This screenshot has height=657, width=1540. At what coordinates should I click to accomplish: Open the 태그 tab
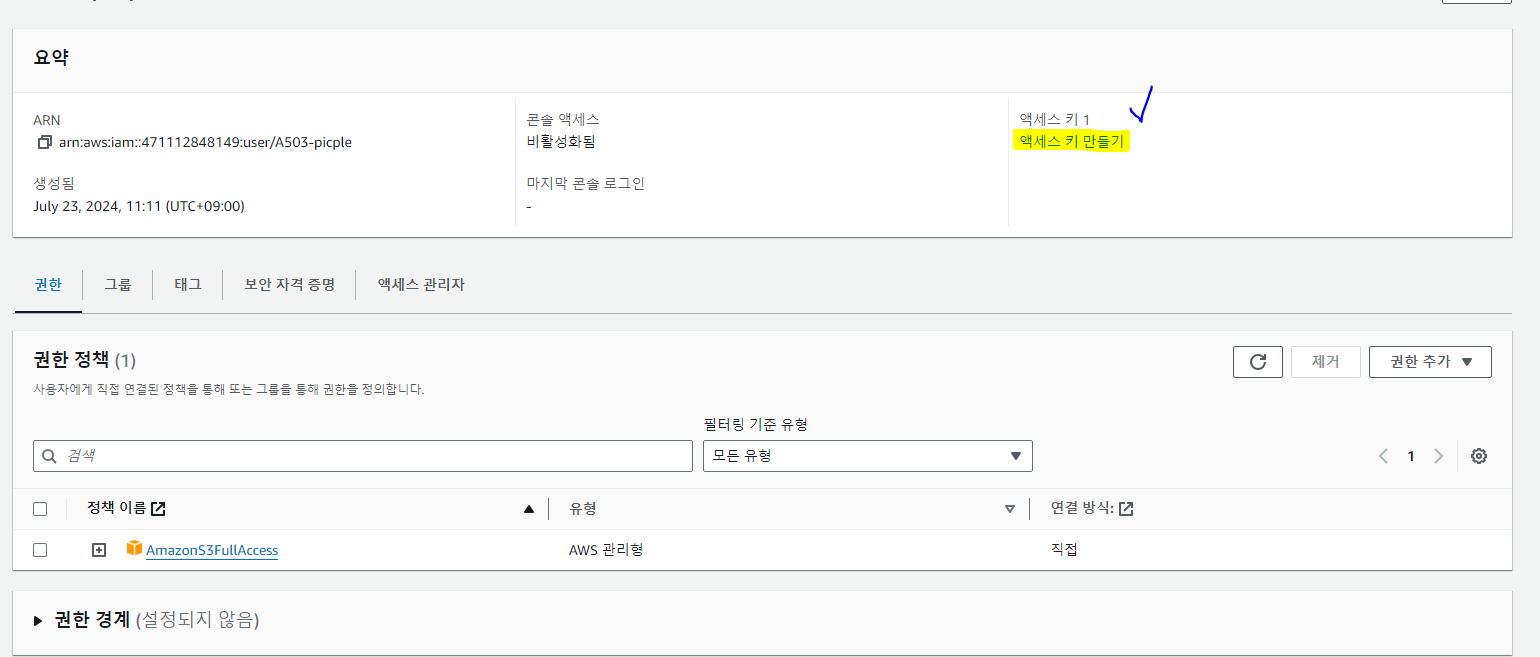point(186,284)
